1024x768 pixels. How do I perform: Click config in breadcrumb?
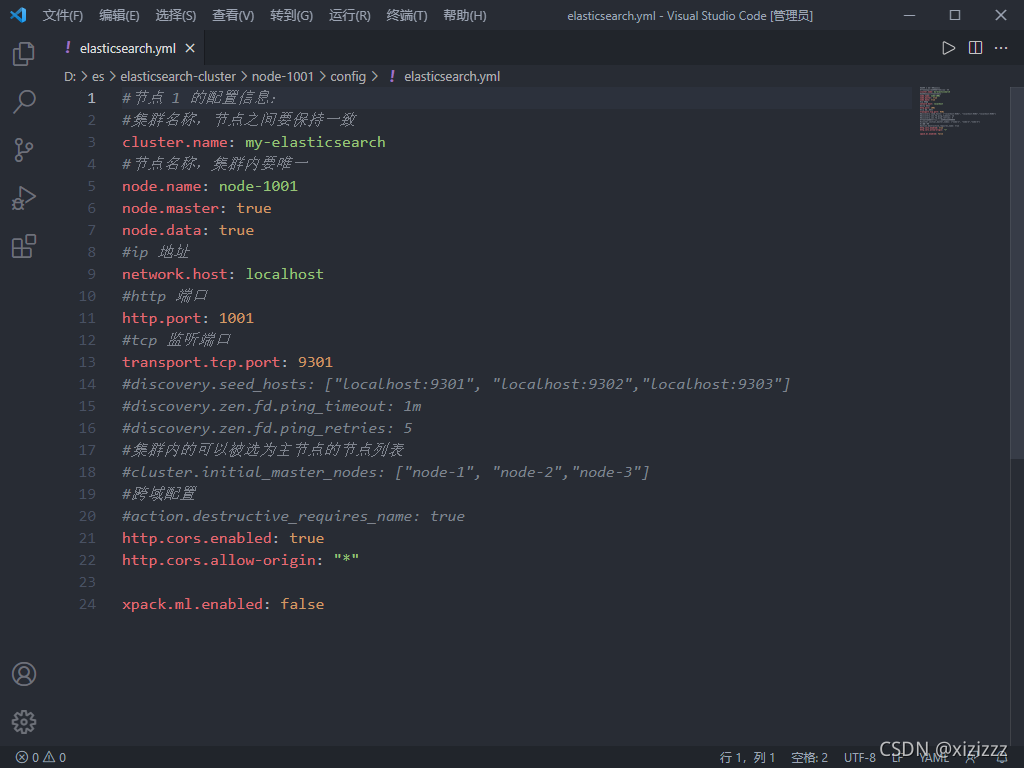pyautogui.click(x=348, y=76)
